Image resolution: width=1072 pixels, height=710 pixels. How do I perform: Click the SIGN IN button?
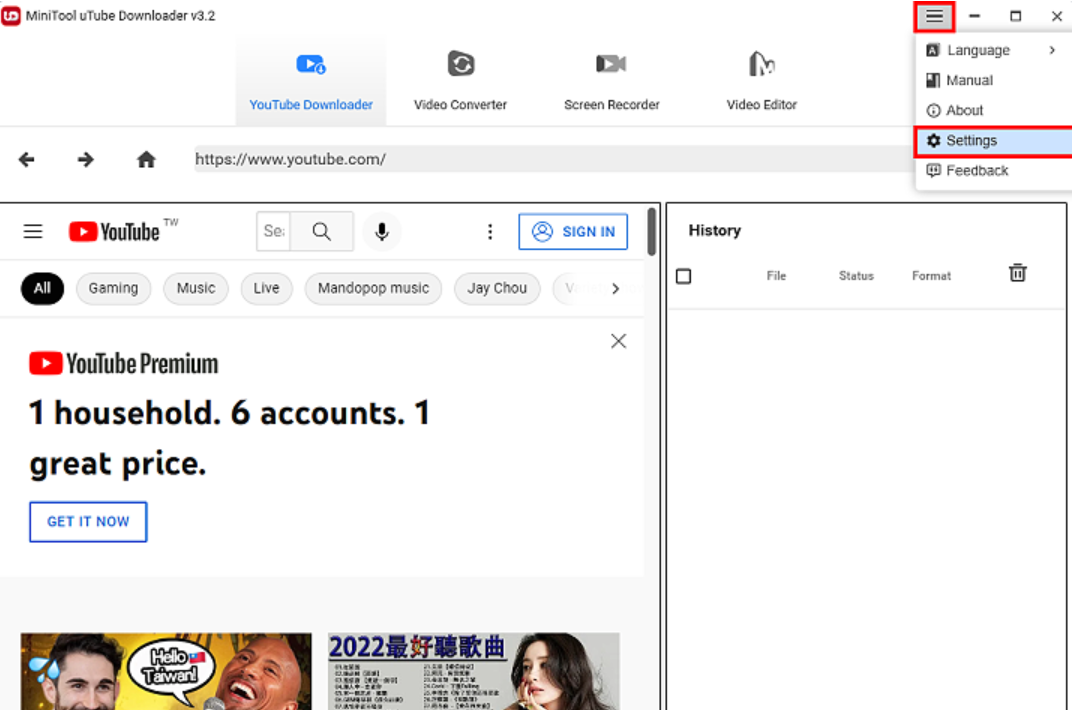pos(573,232)
